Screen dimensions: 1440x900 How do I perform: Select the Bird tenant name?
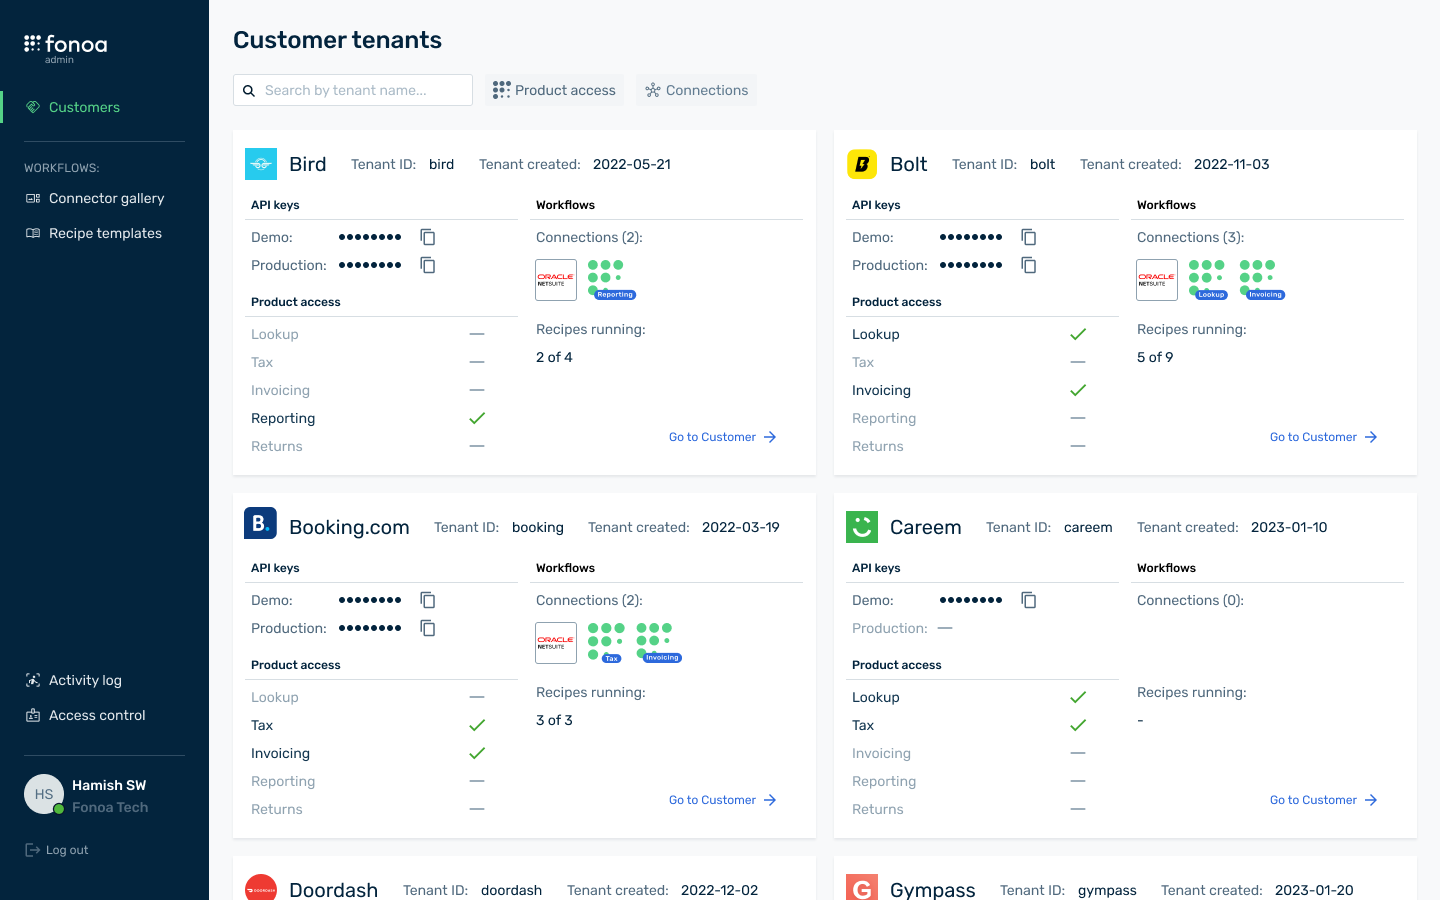tap(308, 164)
